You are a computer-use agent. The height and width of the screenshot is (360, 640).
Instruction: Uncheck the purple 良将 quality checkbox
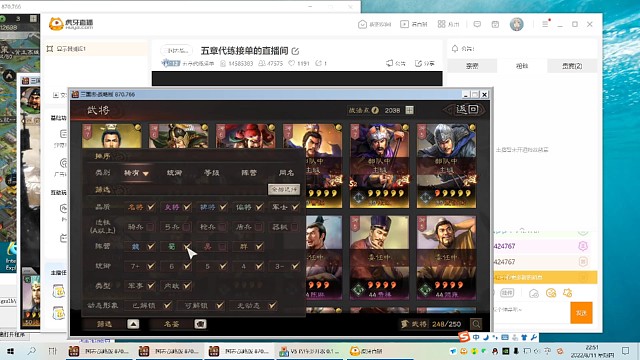[187, 207]
